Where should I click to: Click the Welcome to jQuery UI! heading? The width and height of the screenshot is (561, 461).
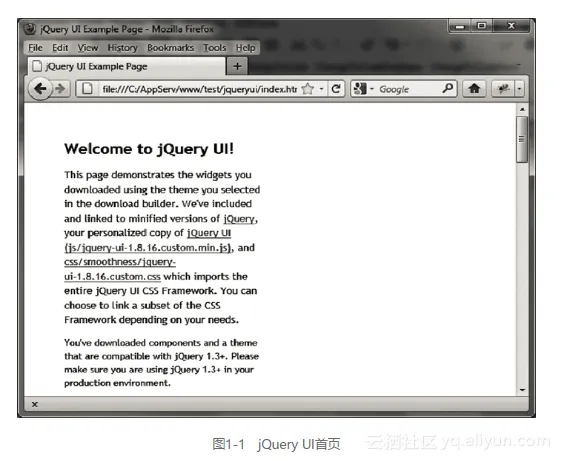pyautogui.click(x=149, y=149)
